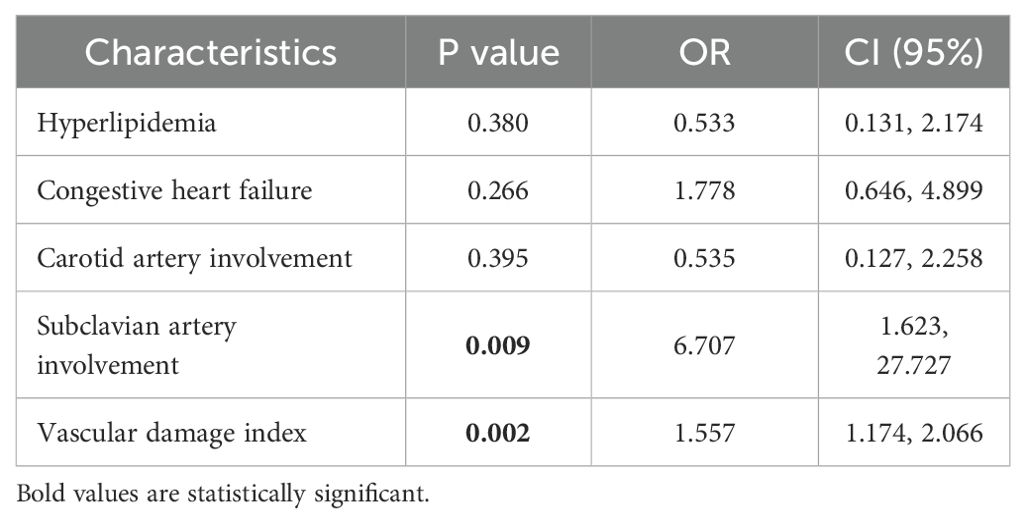Click the P value 0.380 cell

(498, 122)
